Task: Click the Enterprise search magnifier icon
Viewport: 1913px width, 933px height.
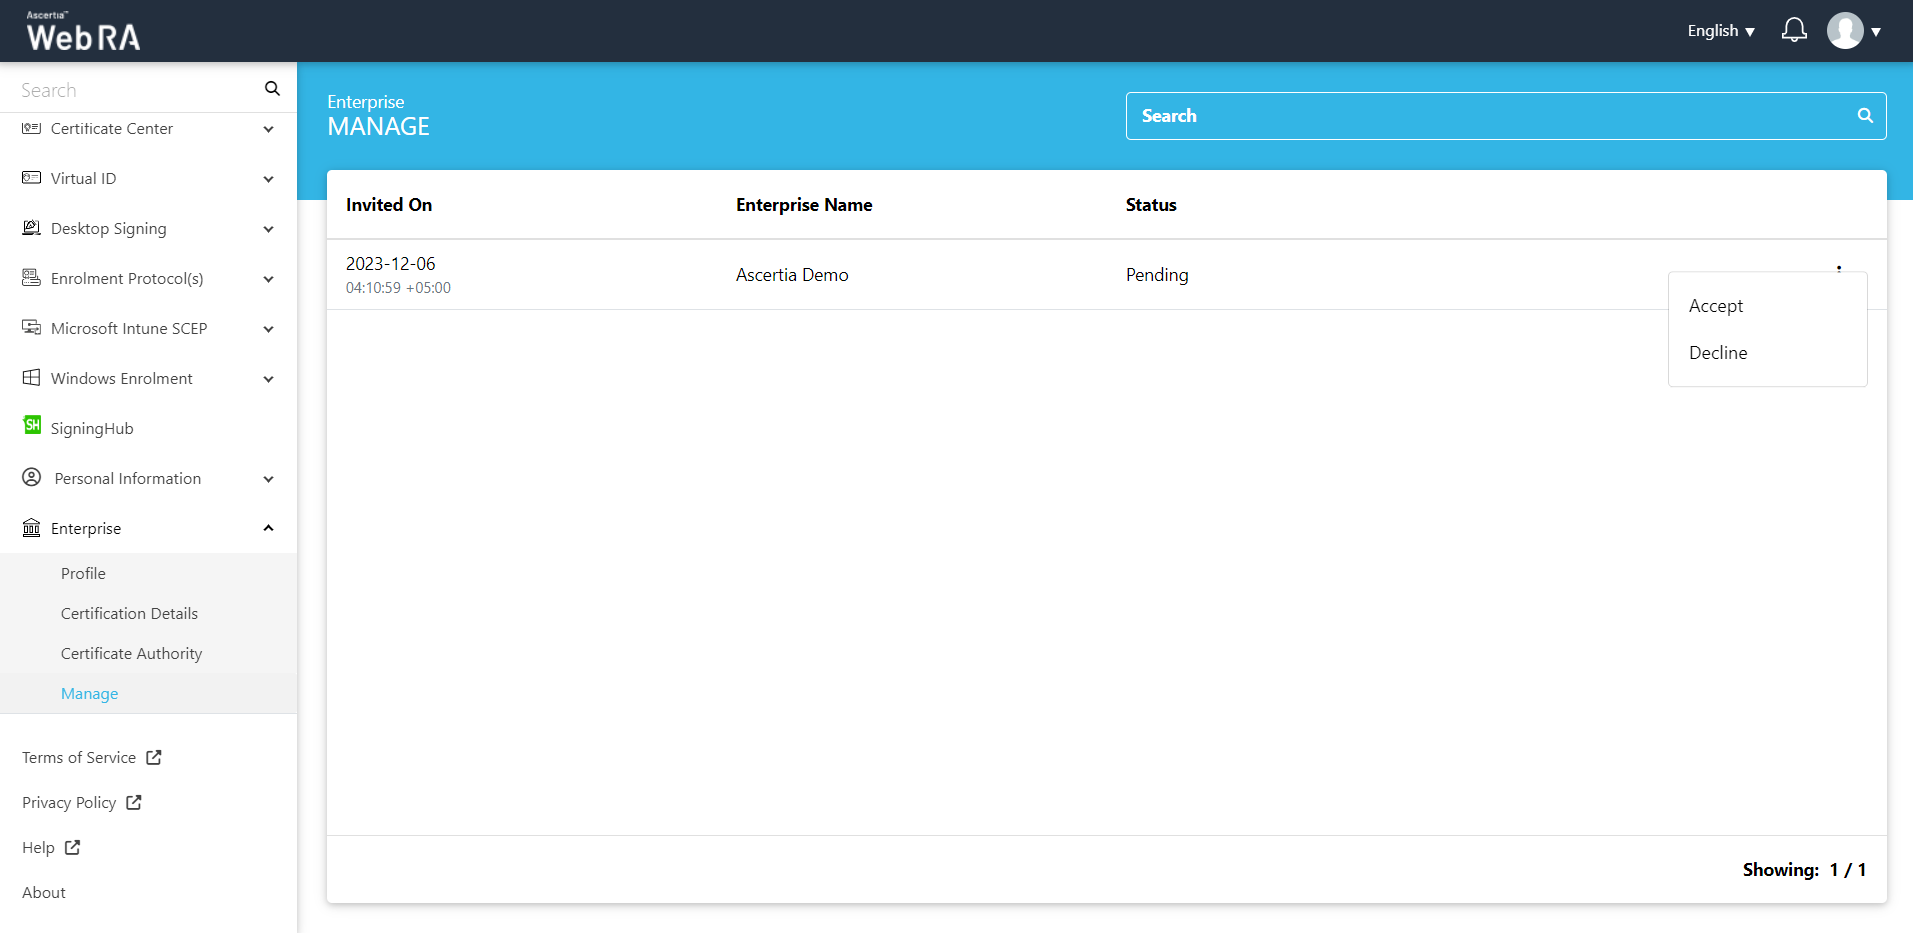Action: (x=1864, y=116)
